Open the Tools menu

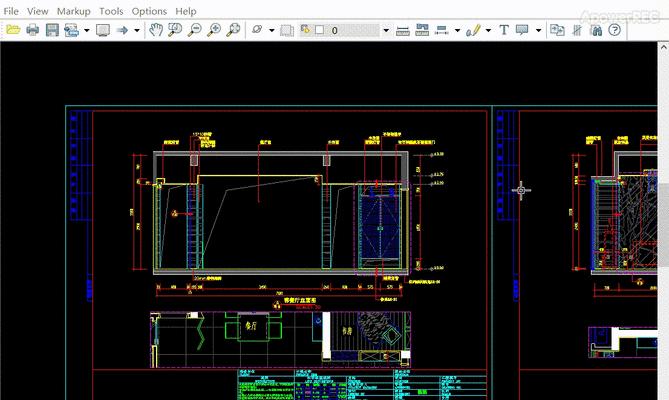click(x=111, y=11)
